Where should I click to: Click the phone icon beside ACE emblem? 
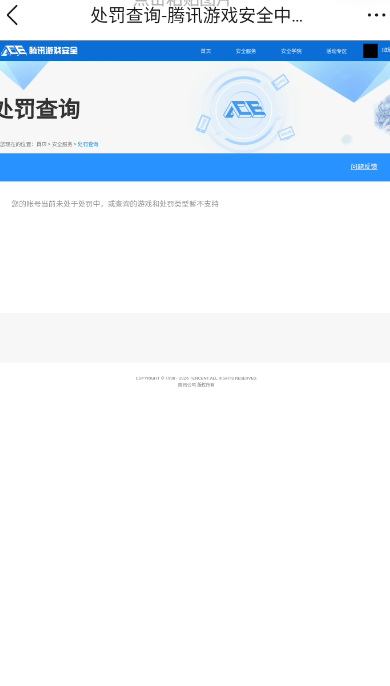(203, 123)
